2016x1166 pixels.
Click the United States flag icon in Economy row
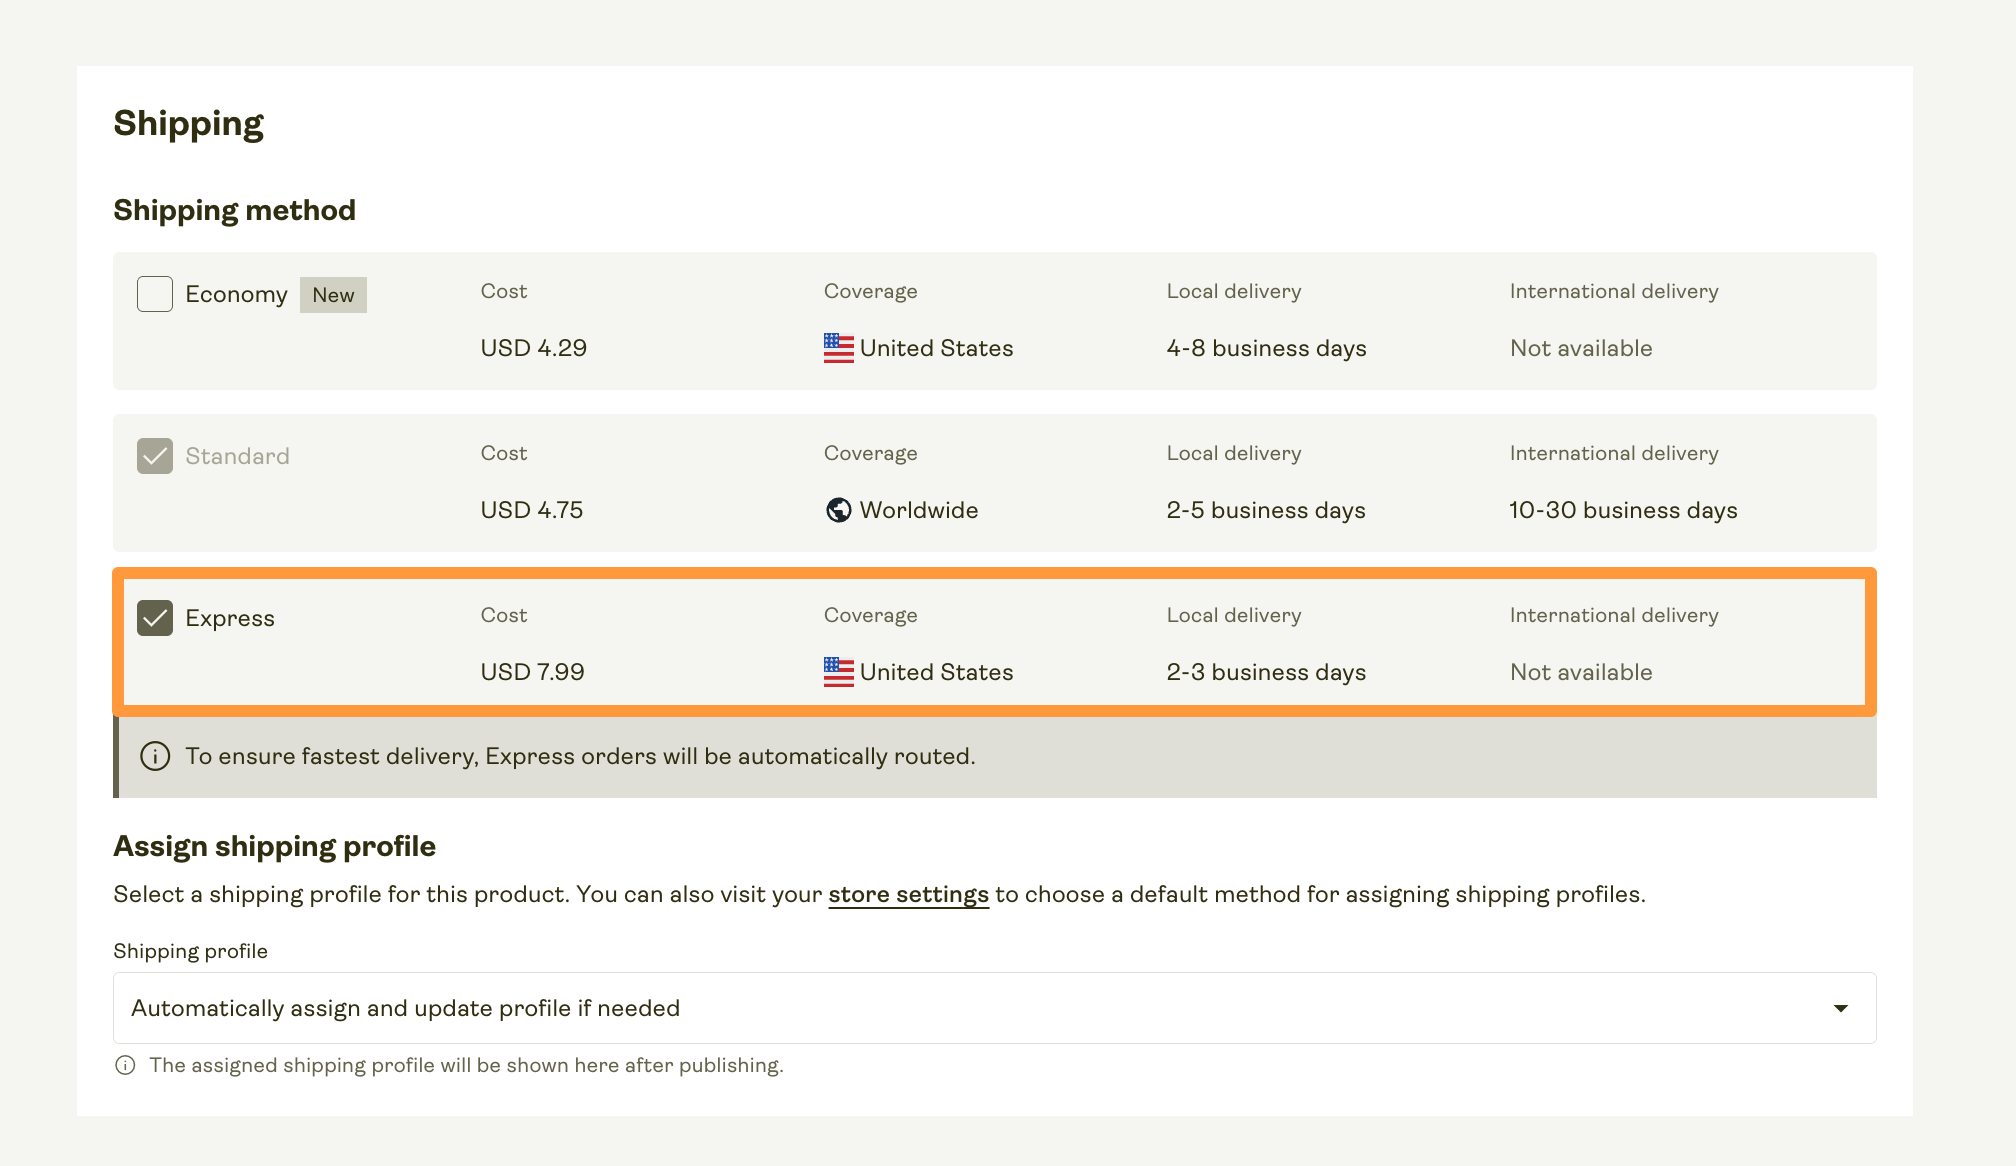pos(838,347)
